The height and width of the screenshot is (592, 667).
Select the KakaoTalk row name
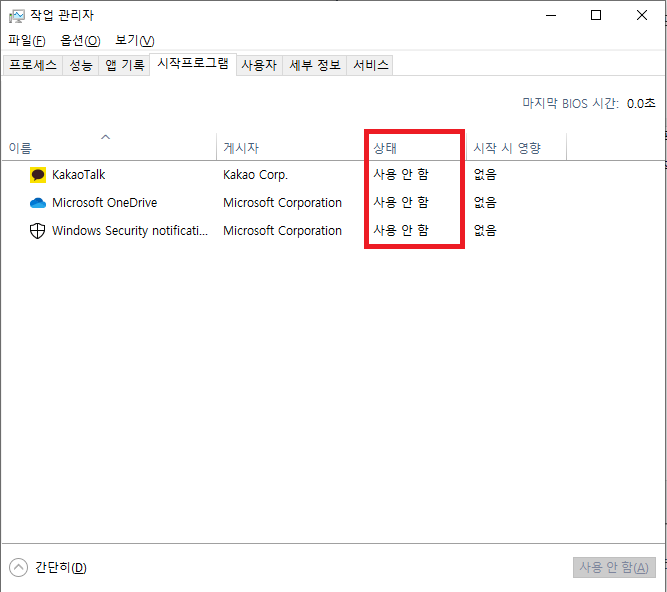(78, 175)
